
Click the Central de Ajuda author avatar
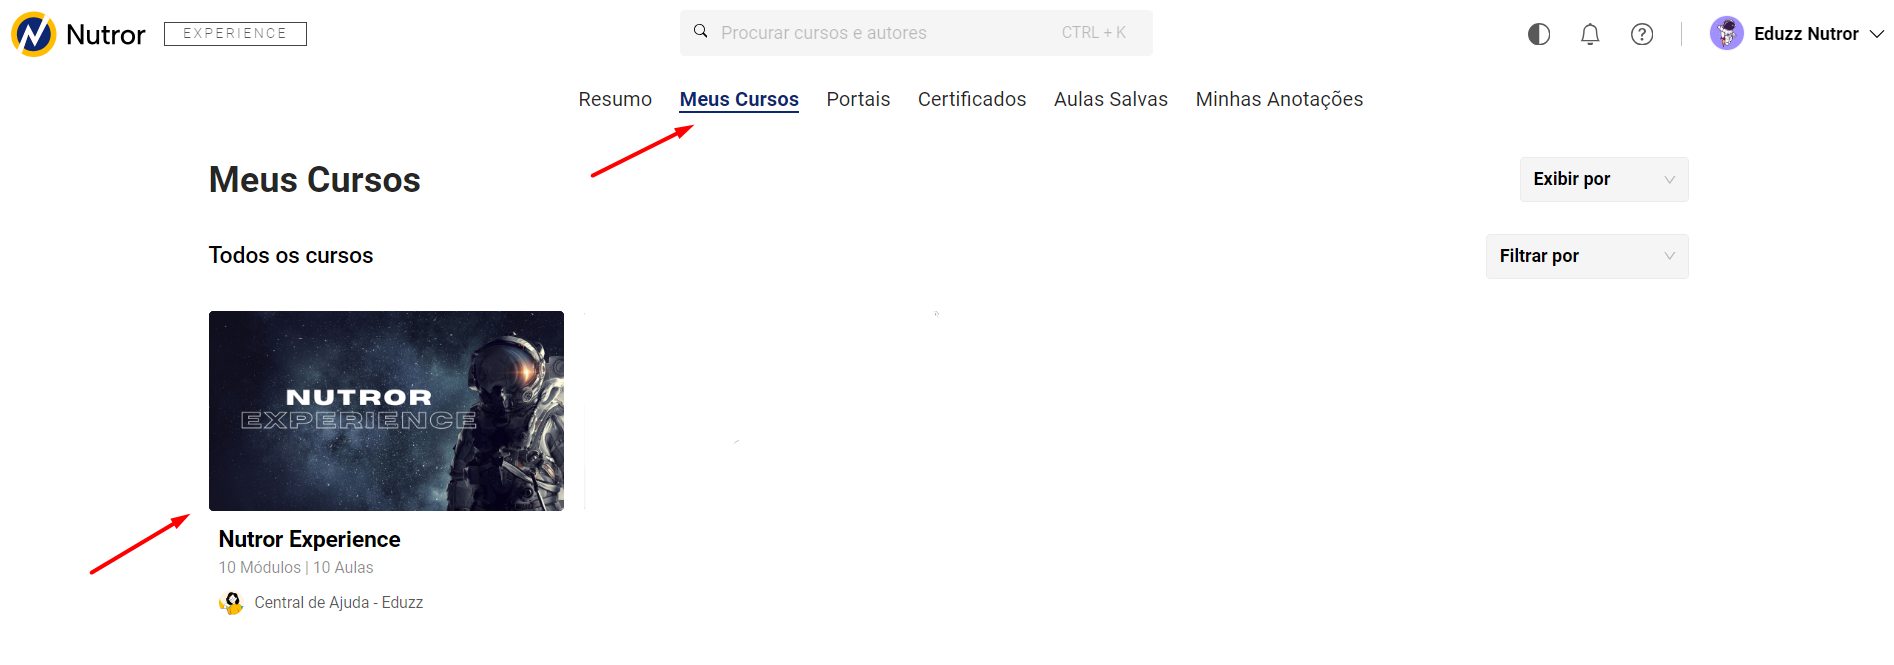pos(231,603)
